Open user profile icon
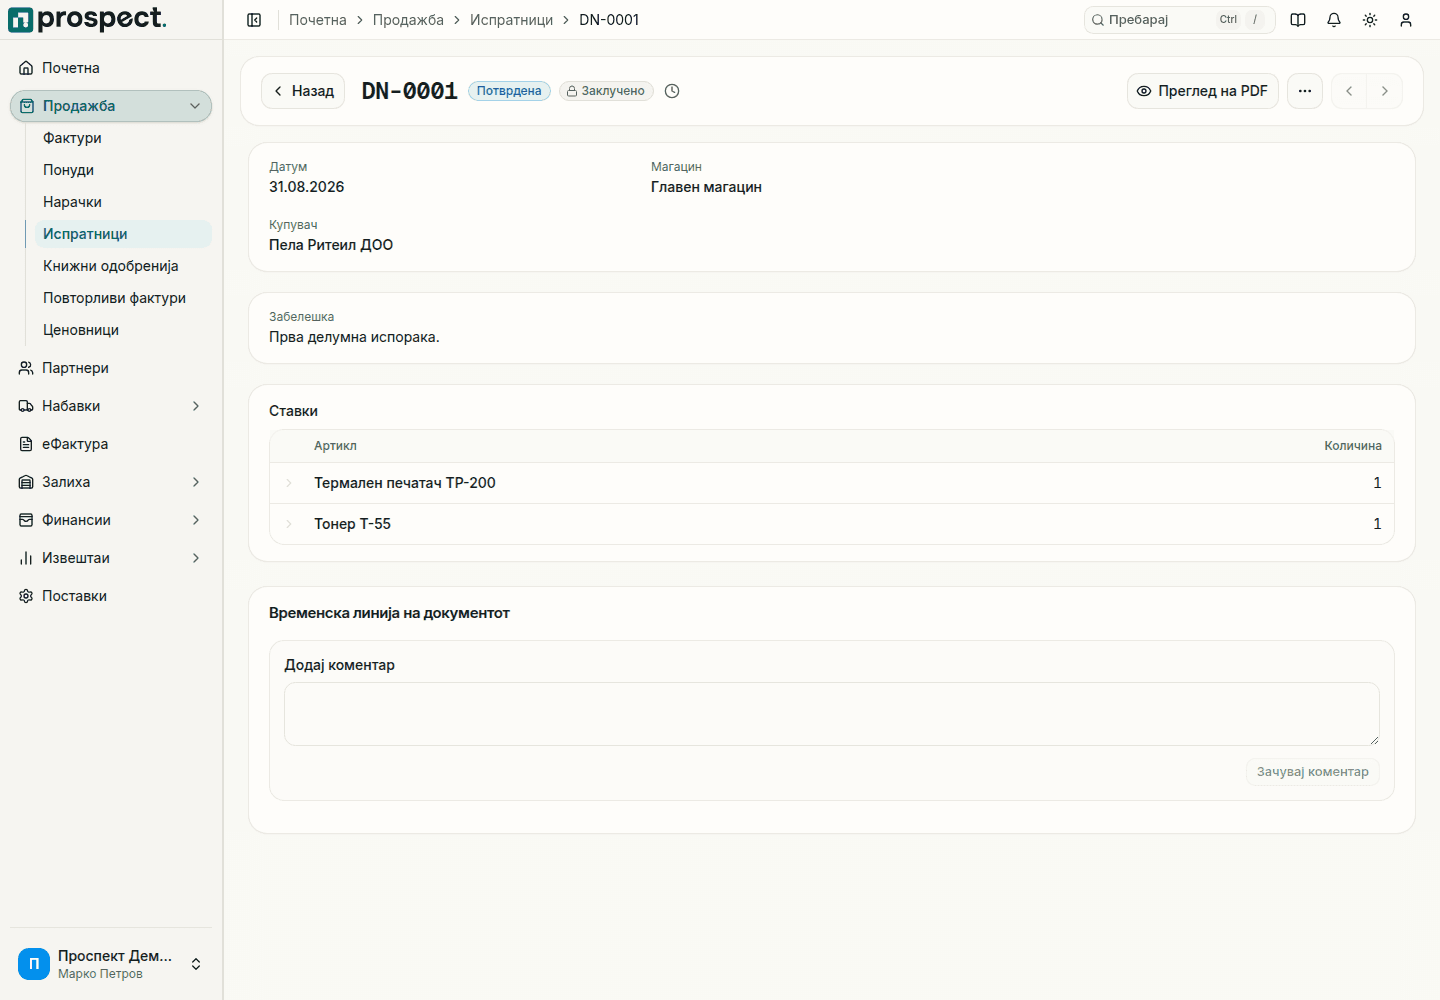 click(1406, 20)
